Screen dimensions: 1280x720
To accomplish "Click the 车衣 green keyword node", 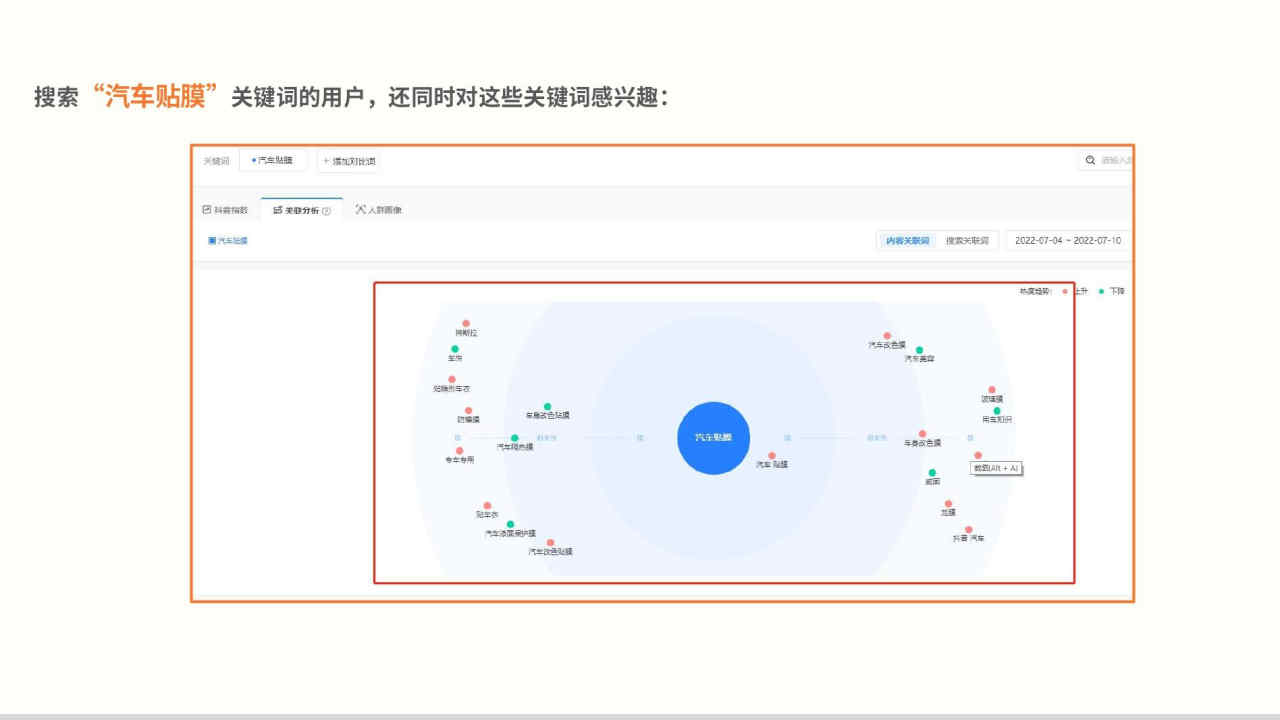I will (455, 349).
